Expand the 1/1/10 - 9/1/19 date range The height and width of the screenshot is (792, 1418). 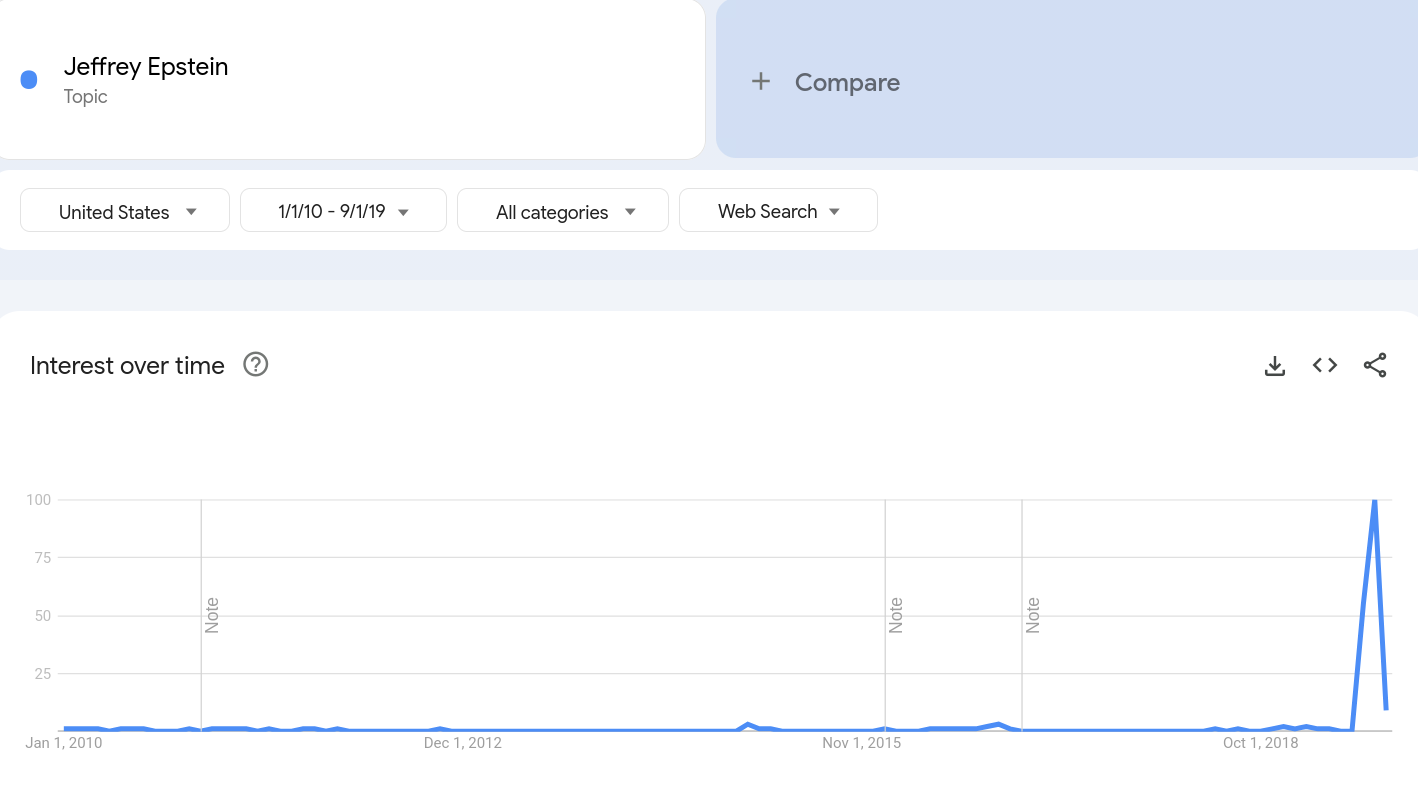coord(343,211)
